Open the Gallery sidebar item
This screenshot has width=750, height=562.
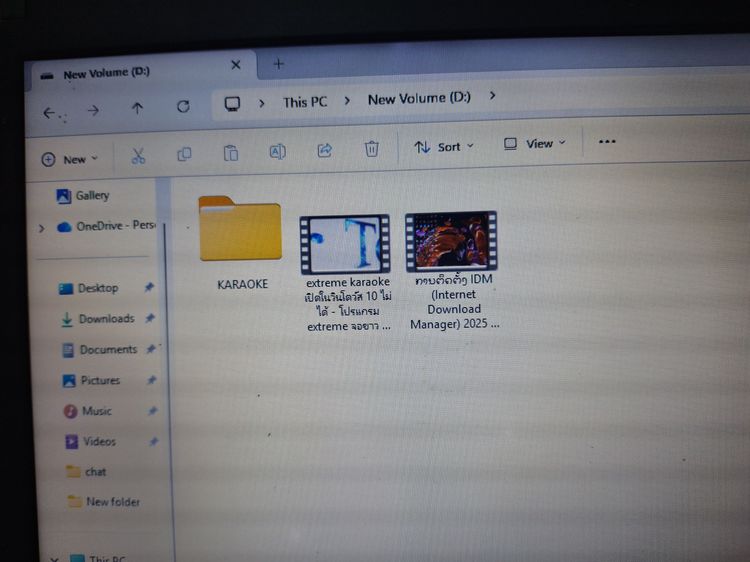92,196
